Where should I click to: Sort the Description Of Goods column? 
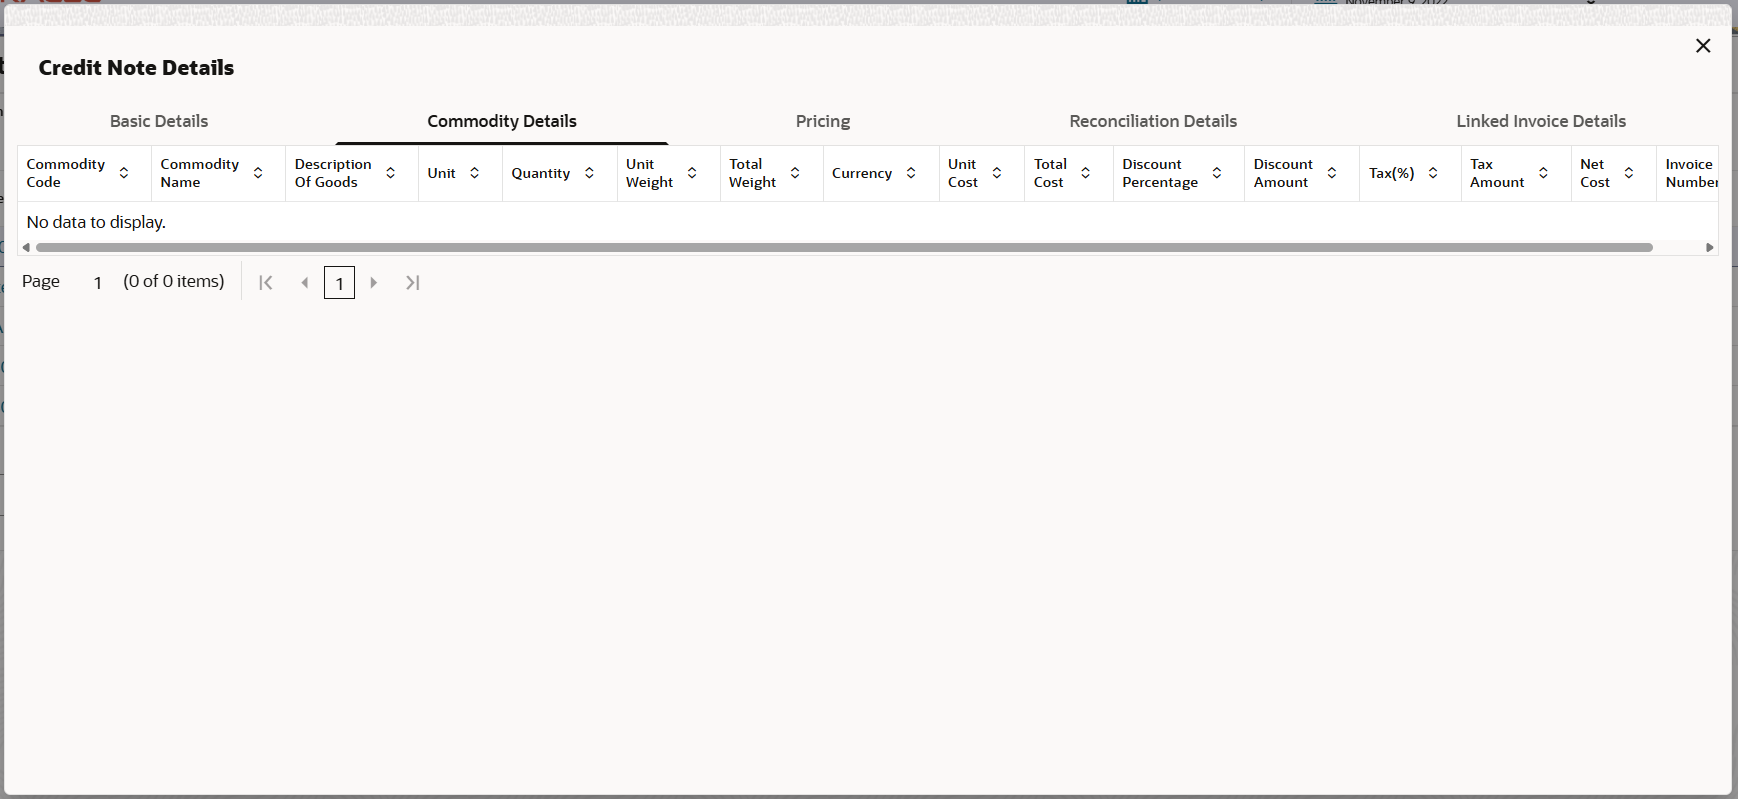click(x=391, y=173)
